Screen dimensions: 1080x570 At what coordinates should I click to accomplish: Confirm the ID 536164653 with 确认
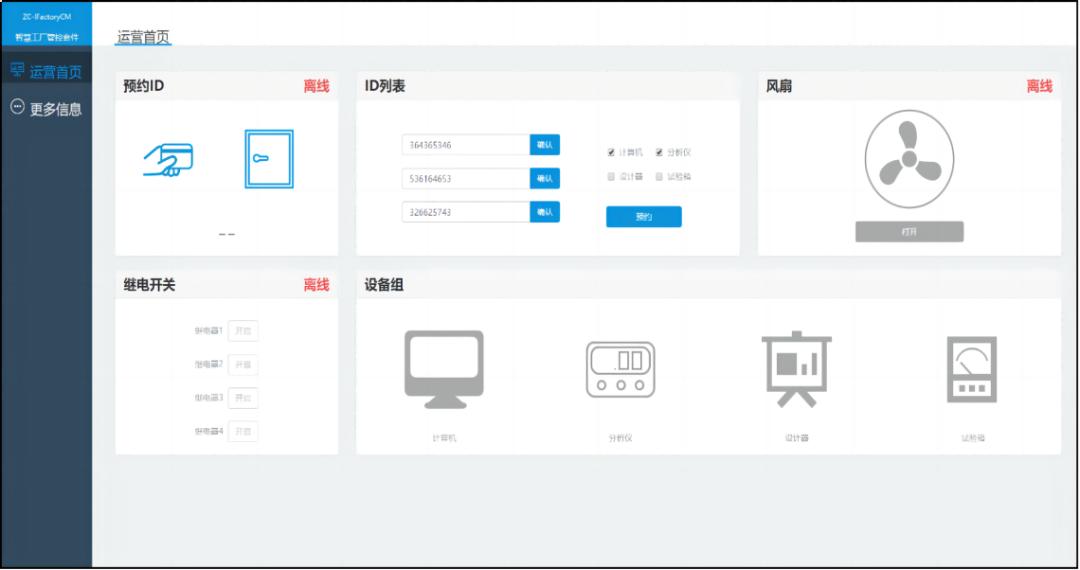[545, 178]
